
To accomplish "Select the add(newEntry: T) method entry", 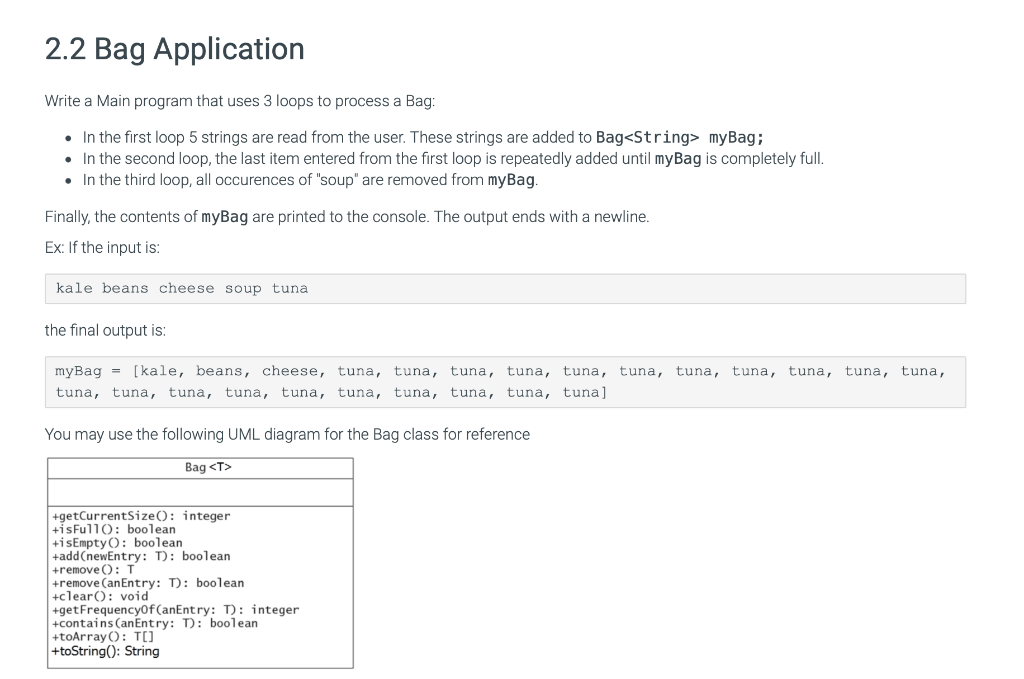I will click(x=137, y=555).
